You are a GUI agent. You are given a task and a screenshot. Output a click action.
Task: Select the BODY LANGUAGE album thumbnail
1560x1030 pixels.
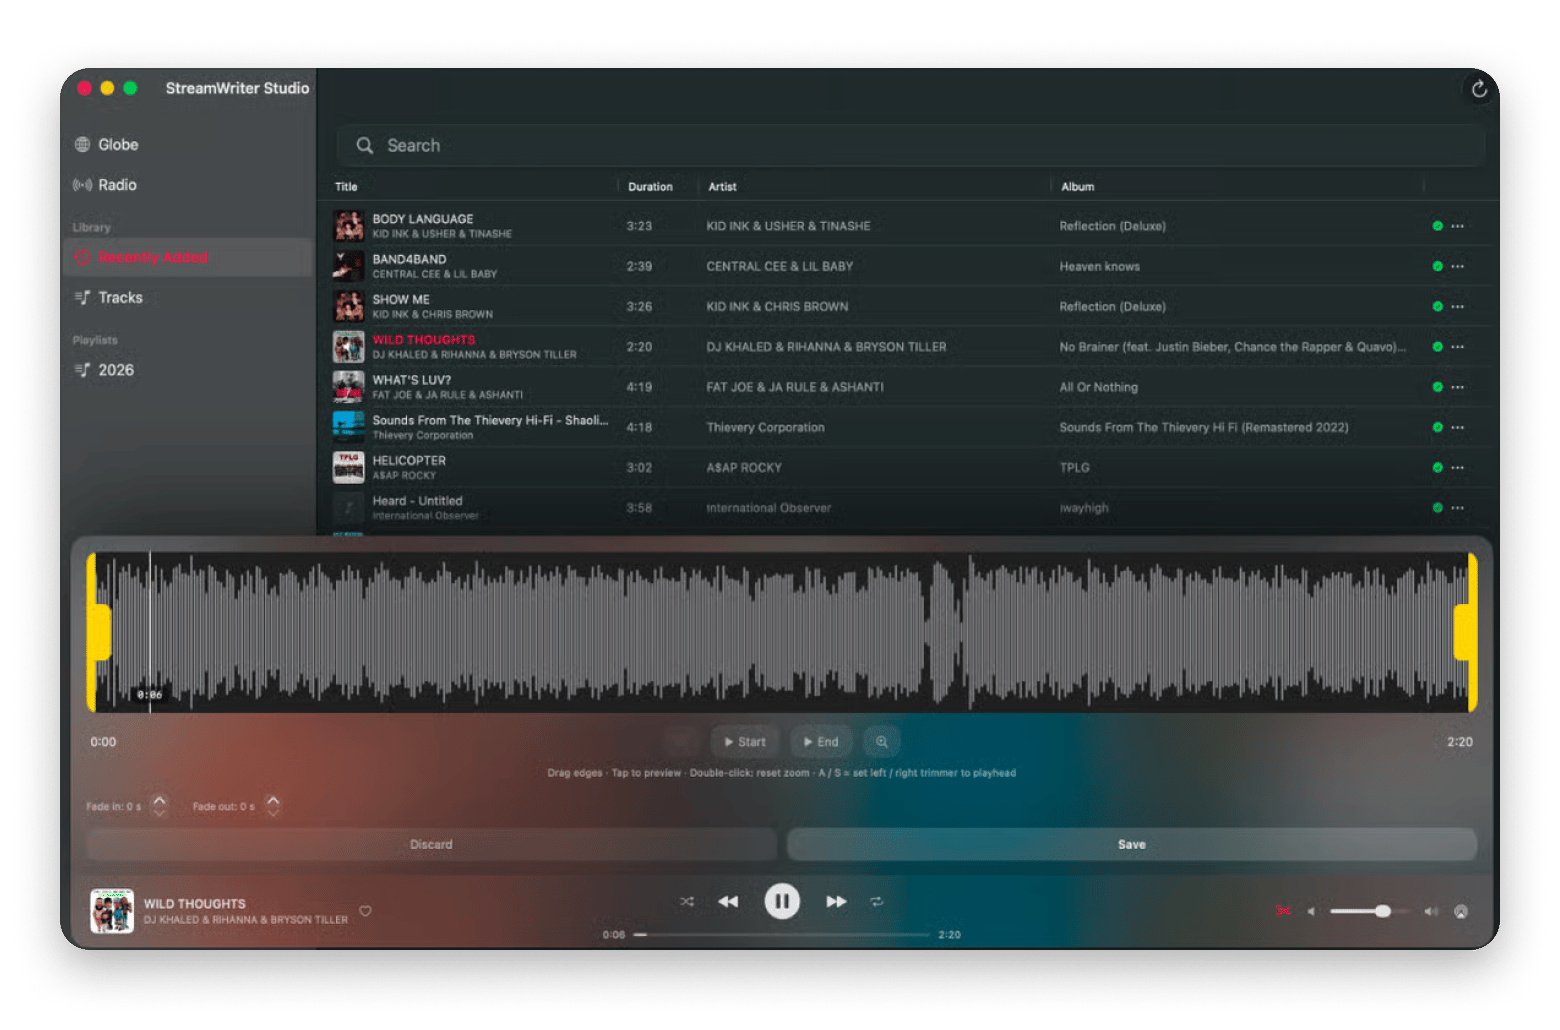coord(348,226)
